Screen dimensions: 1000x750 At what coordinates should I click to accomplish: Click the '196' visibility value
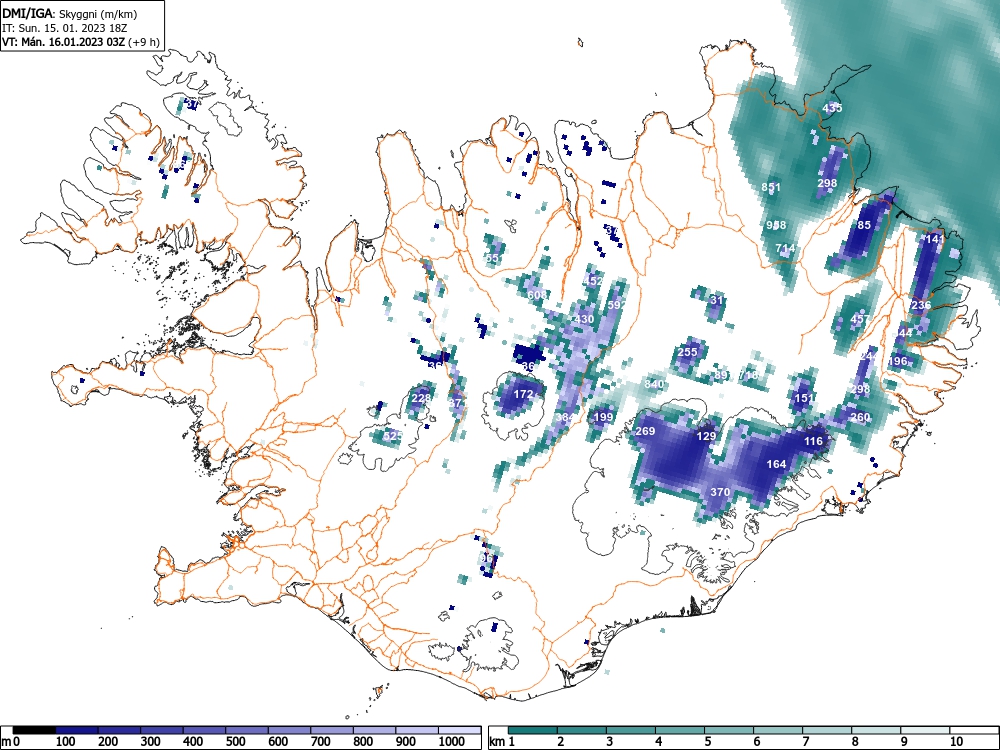tap(897, 361)
